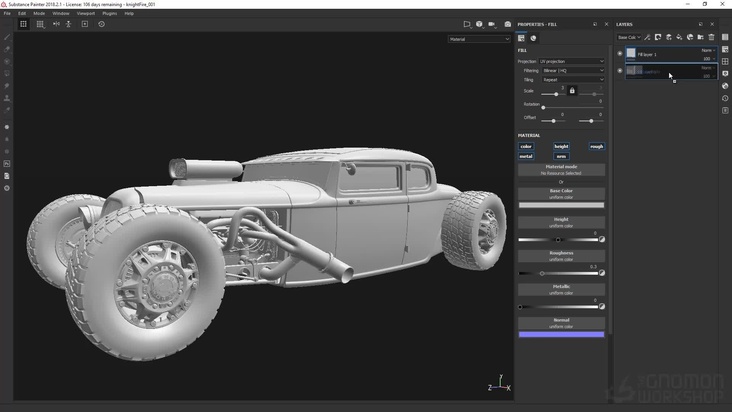The width and height of the screenshot is (732, 412).
Task: Click the Roughness uniform color button
Action: pos(561,256)
